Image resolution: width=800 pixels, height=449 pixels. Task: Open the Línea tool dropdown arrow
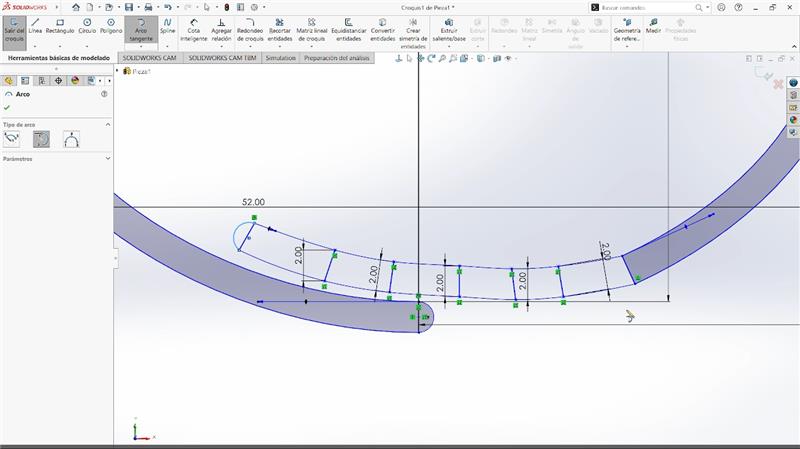pos(35,46)
